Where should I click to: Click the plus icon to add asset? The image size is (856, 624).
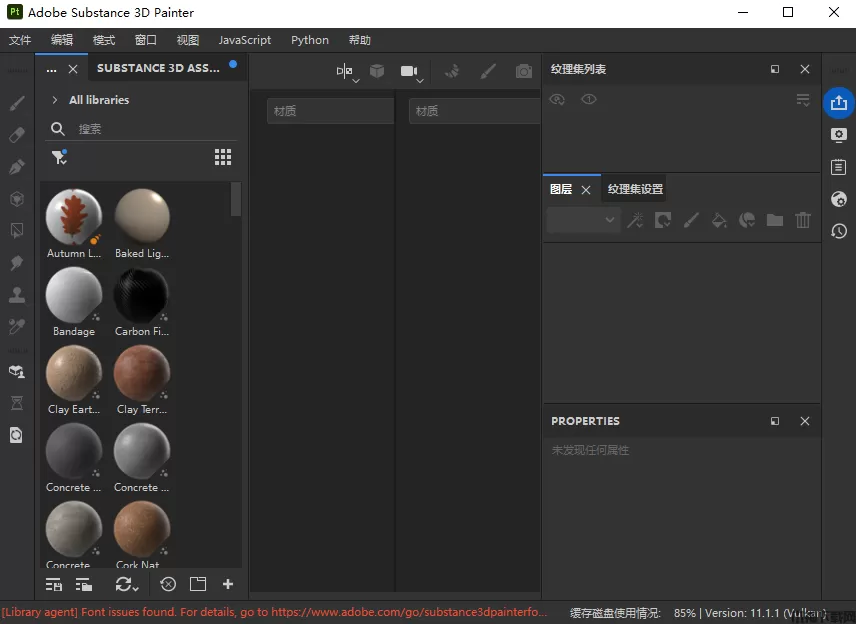pos(228,584)
